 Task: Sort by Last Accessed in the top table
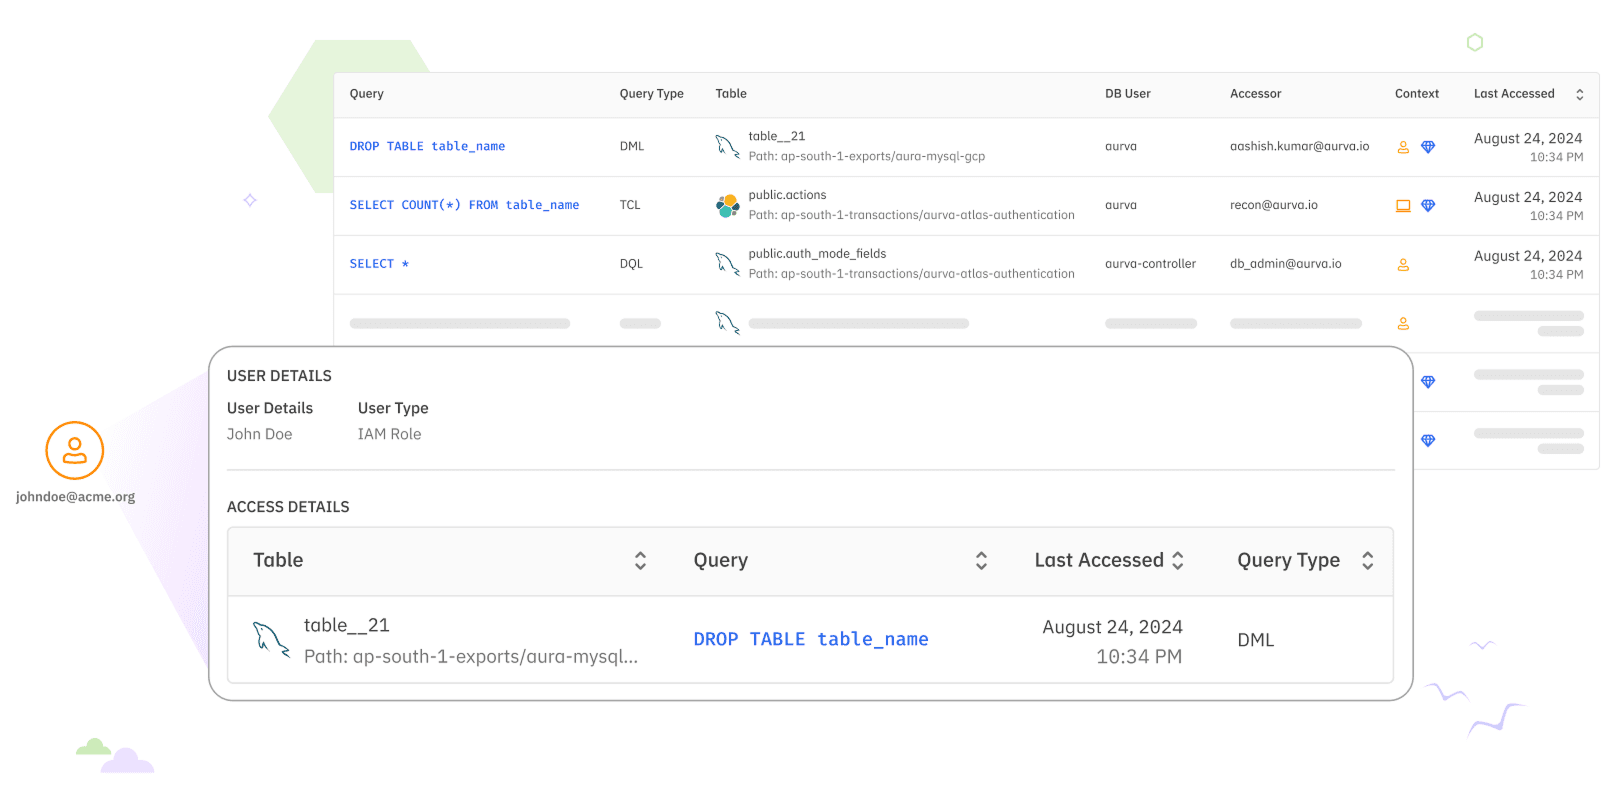point(1579,95)
